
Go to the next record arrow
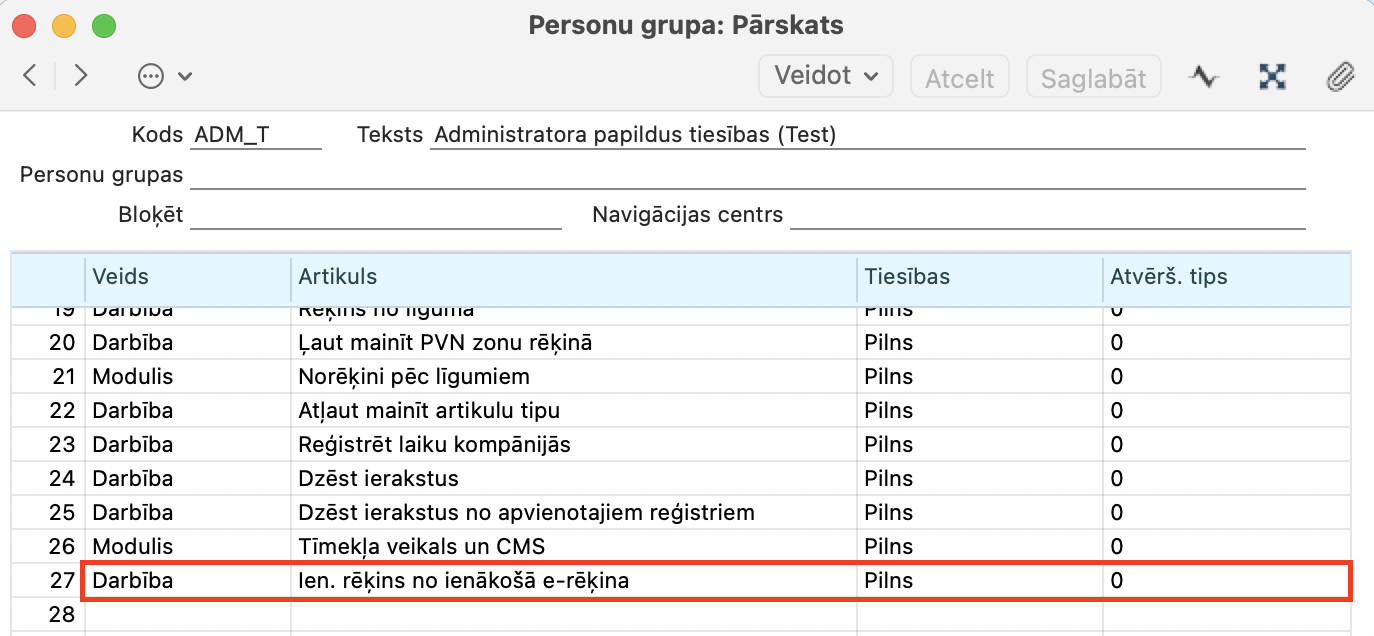click(x=81, y=76)
